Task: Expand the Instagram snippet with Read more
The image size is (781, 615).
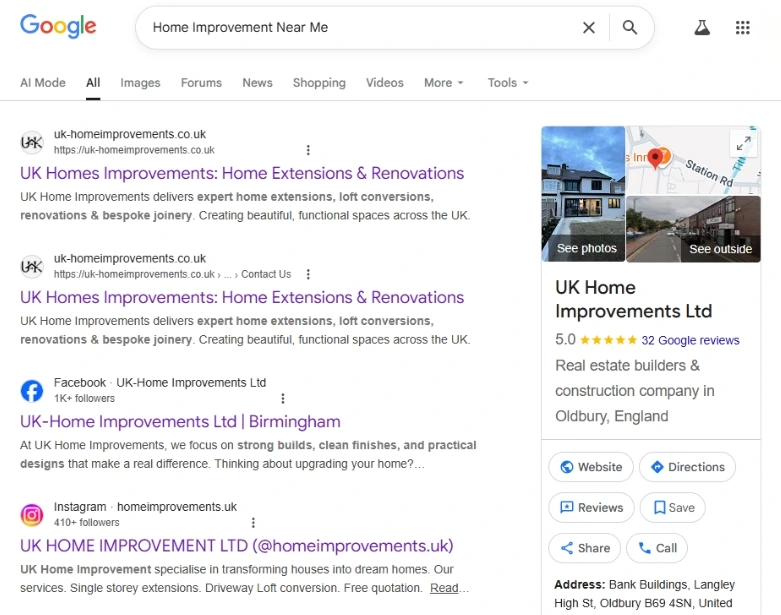Action: (x=445, y=588)
